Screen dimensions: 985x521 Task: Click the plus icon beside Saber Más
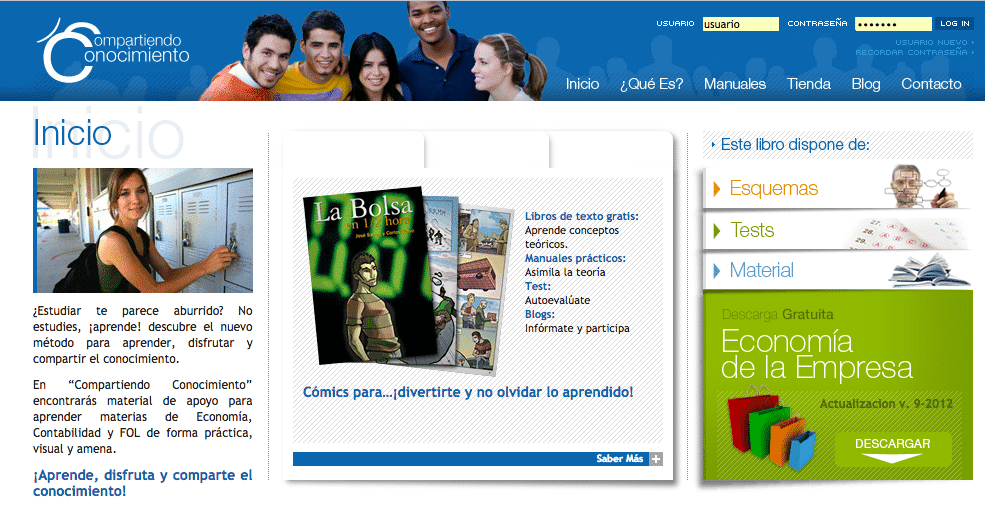(656, 459)
